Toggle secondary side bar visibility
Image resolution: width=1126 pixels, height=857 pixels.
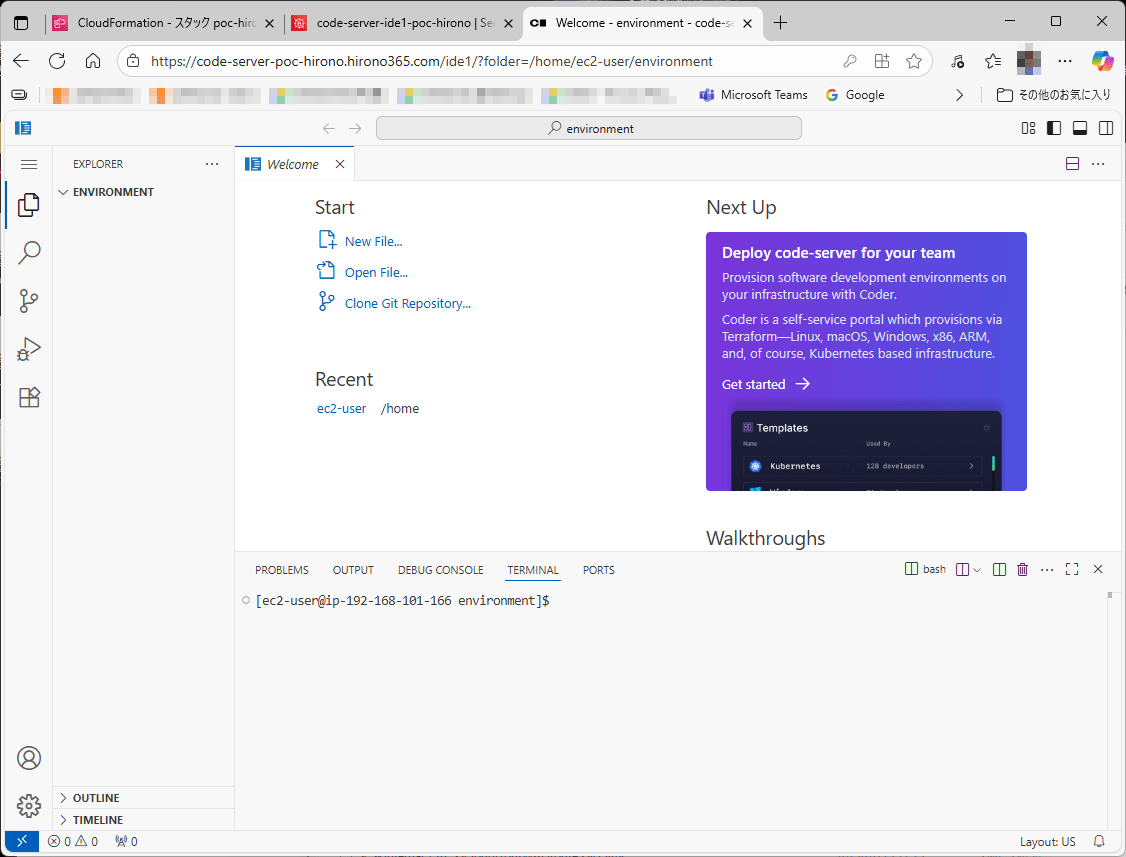[x=1106, y=128]
